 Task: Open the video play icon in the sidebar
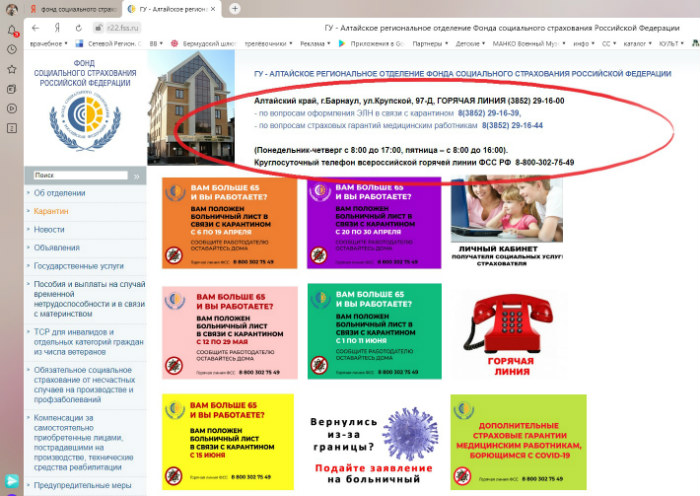pos(12,108)
